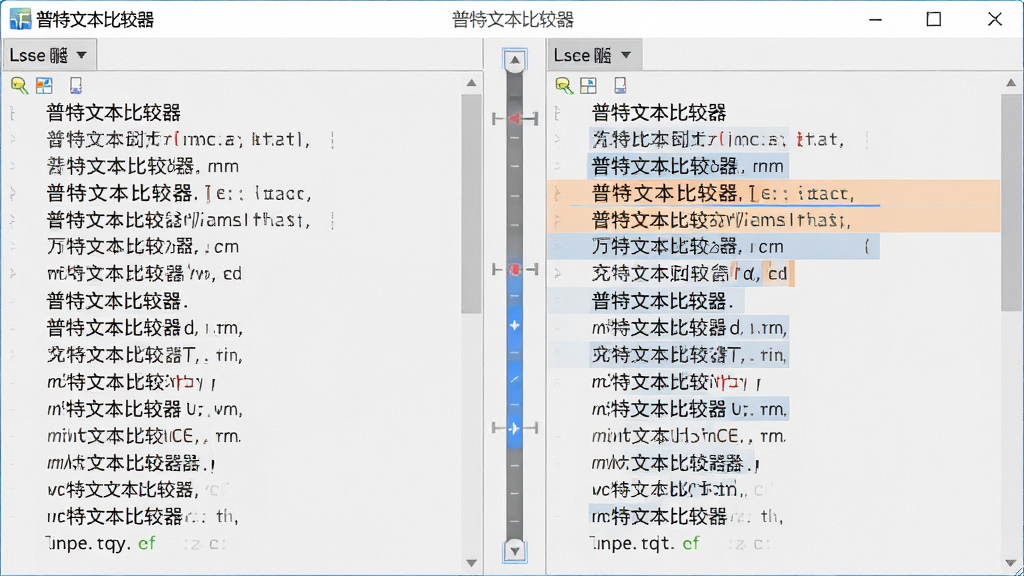Select left pane line ending 文本比较器器.
The image size is (1024, 576).
[131, 464]
